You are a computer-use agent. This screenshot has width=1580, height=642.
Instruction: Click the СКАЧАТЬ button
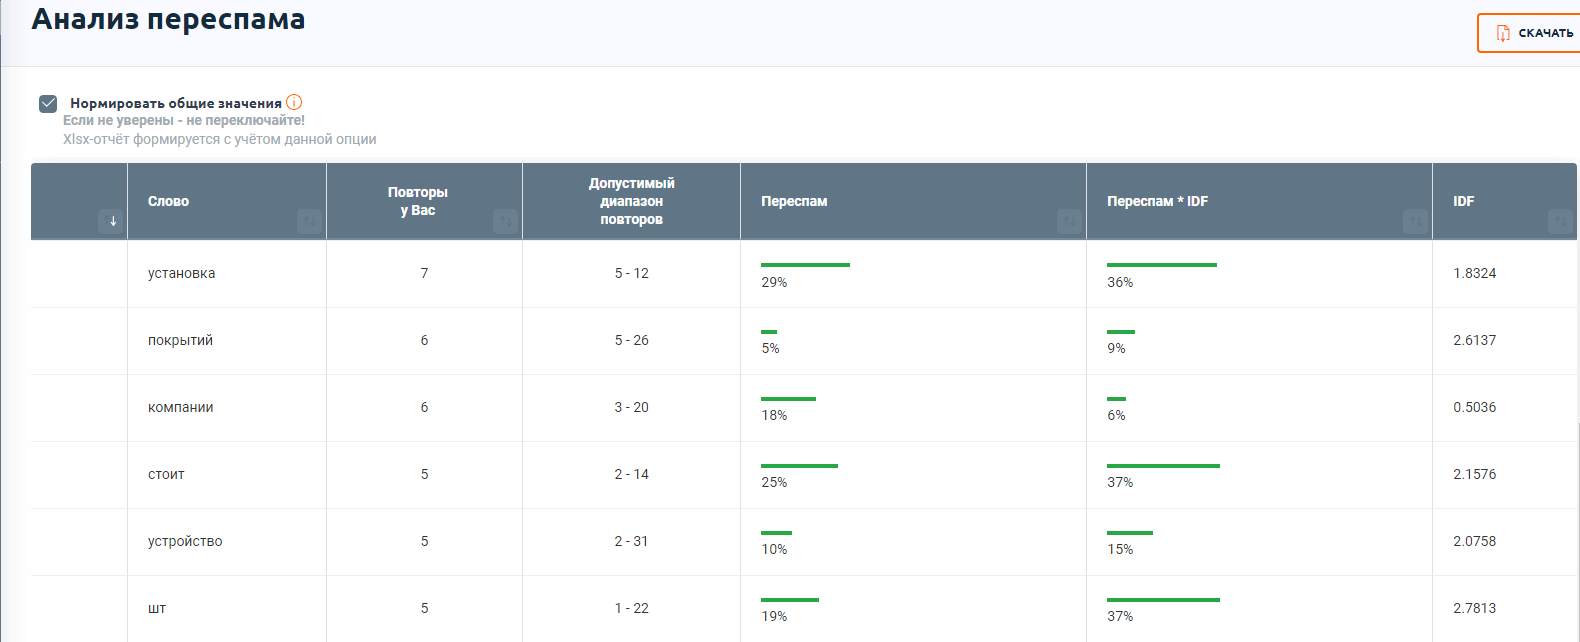pos(1530,33)
